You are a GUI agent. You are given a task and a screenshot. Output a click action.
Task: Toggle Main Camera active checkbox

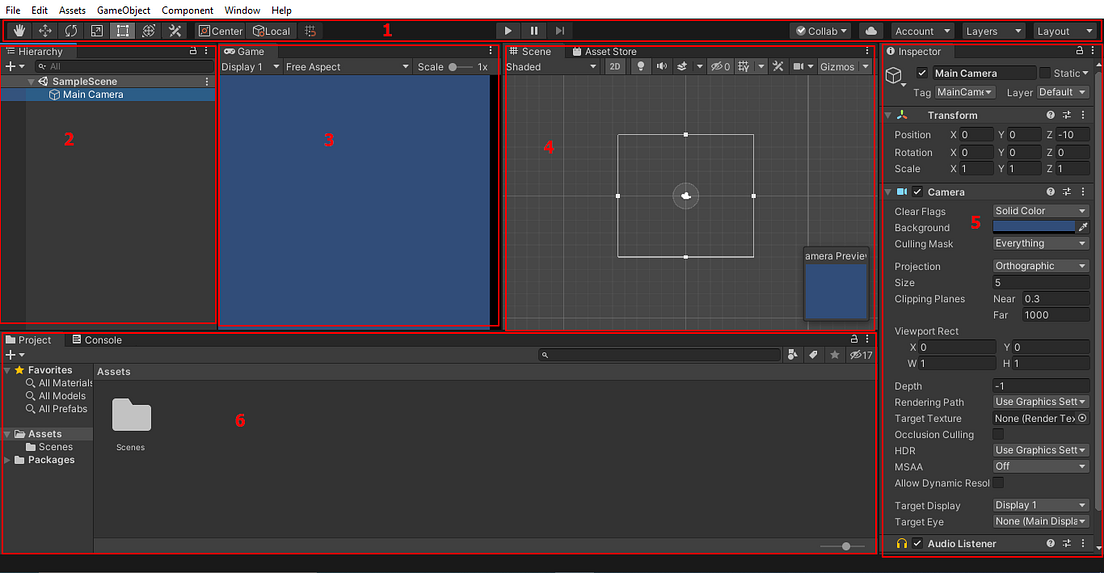(922, 73)
